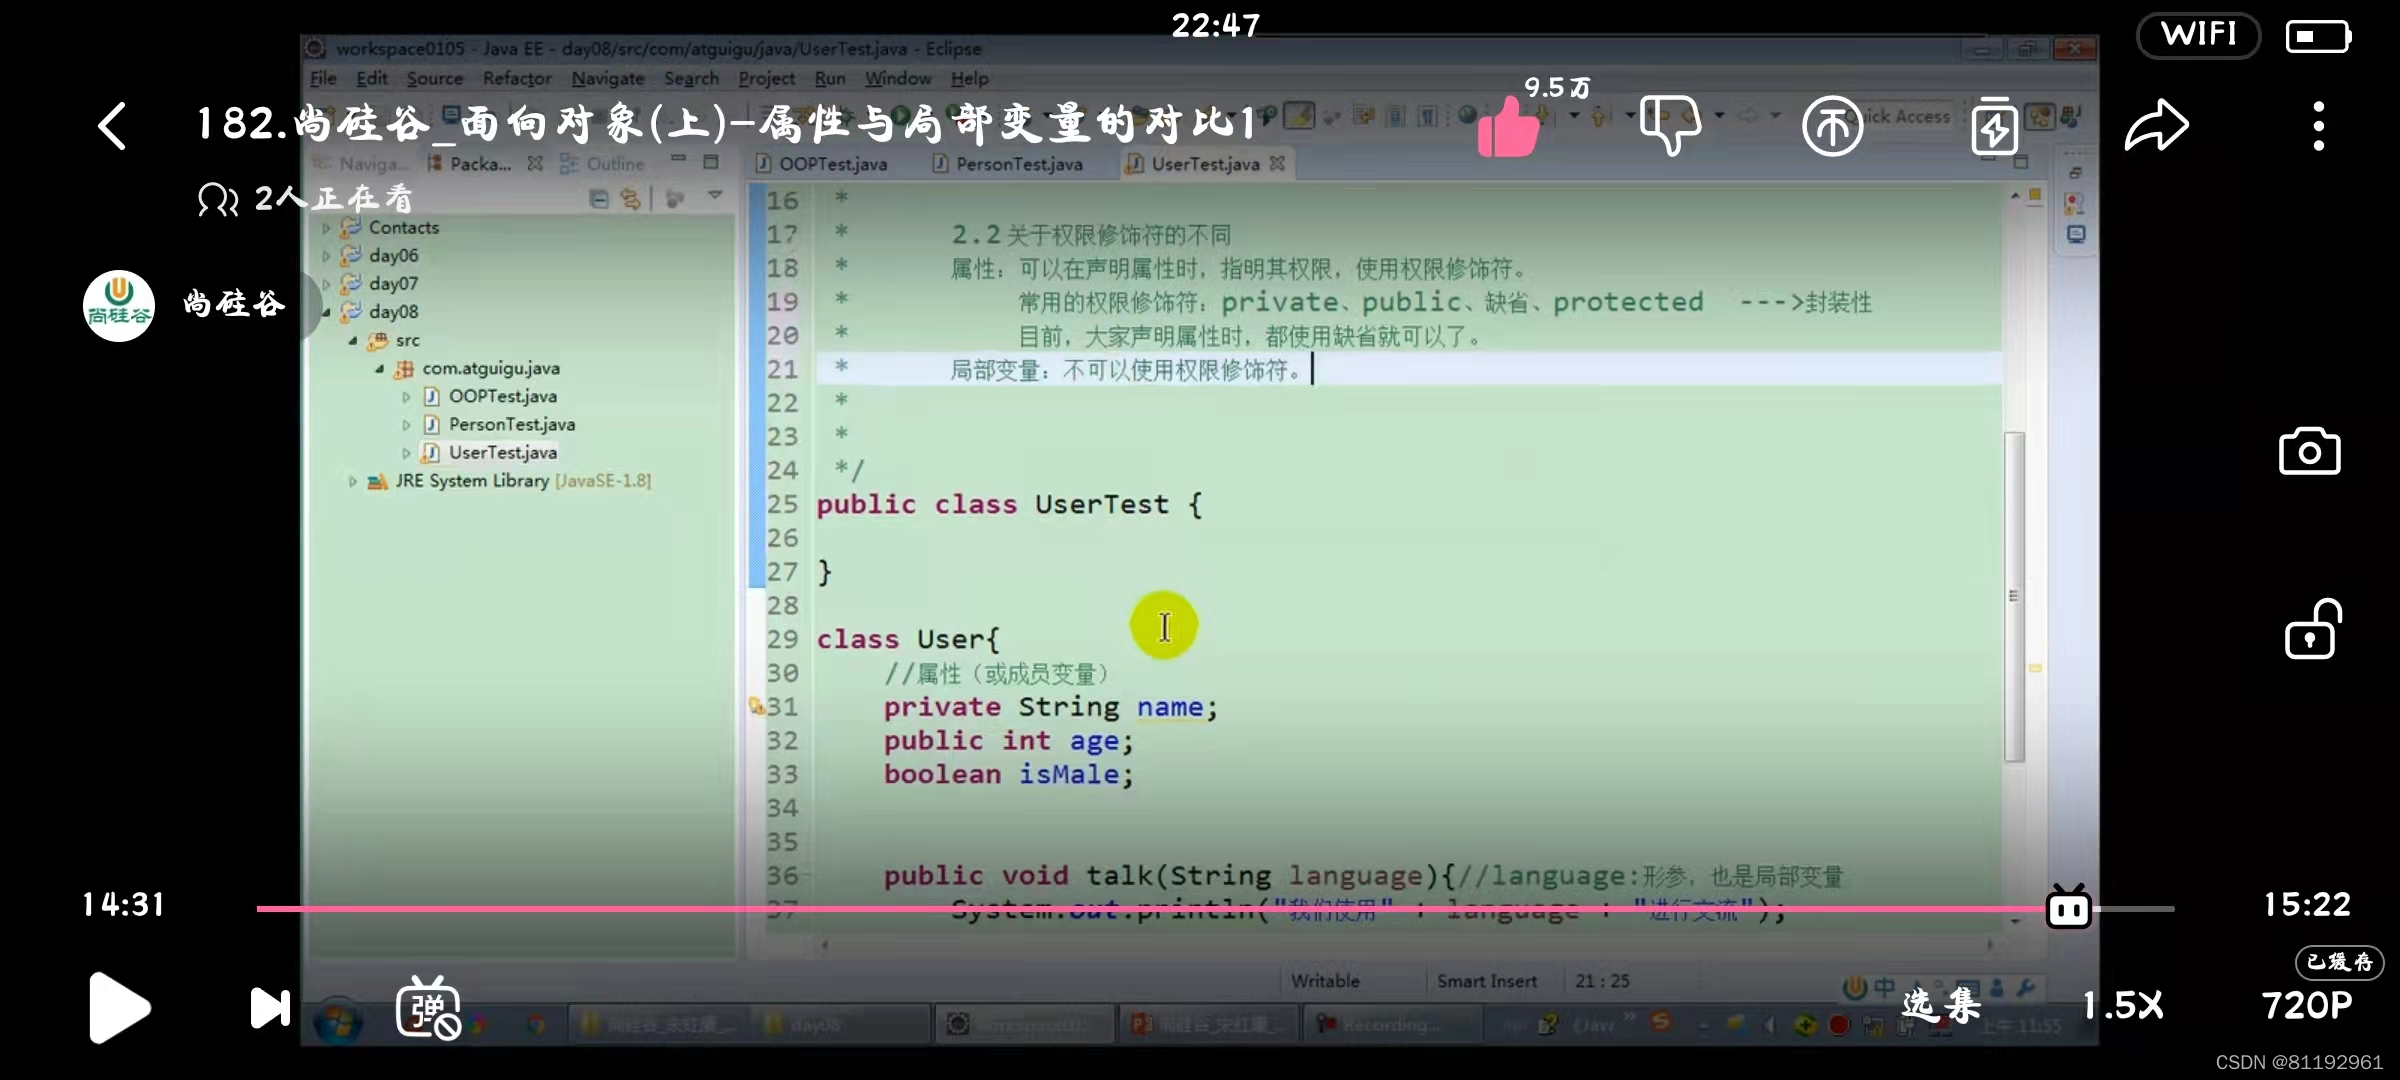Click Collapse All icon in Package Explorer
2400x1080 pixels.
[x=598, y=199]
